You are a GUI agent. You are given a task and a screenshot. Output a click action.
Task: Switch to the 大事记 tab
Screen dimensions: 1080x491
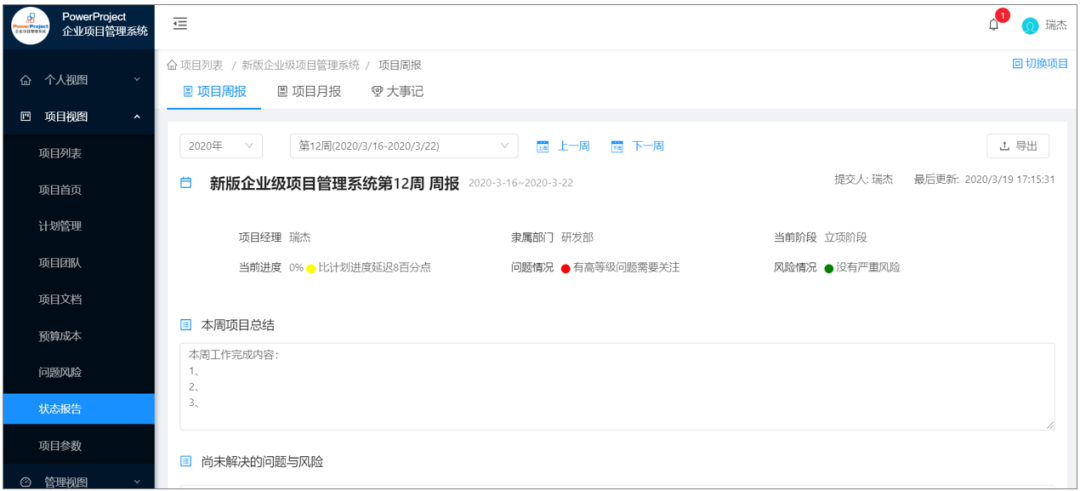(397, 91)
